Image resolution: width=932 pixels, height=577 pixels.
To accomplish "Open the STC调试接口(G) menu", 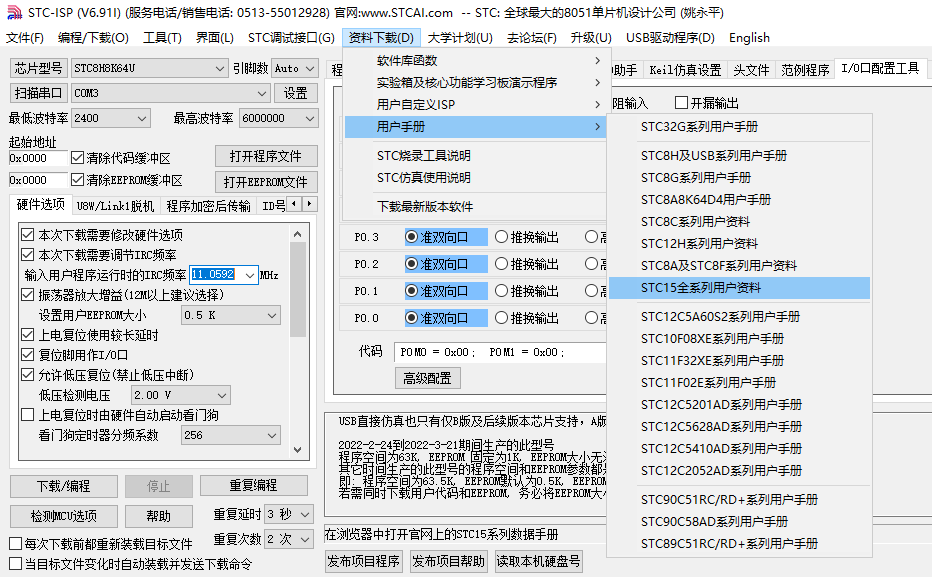I will pos(291,37).
